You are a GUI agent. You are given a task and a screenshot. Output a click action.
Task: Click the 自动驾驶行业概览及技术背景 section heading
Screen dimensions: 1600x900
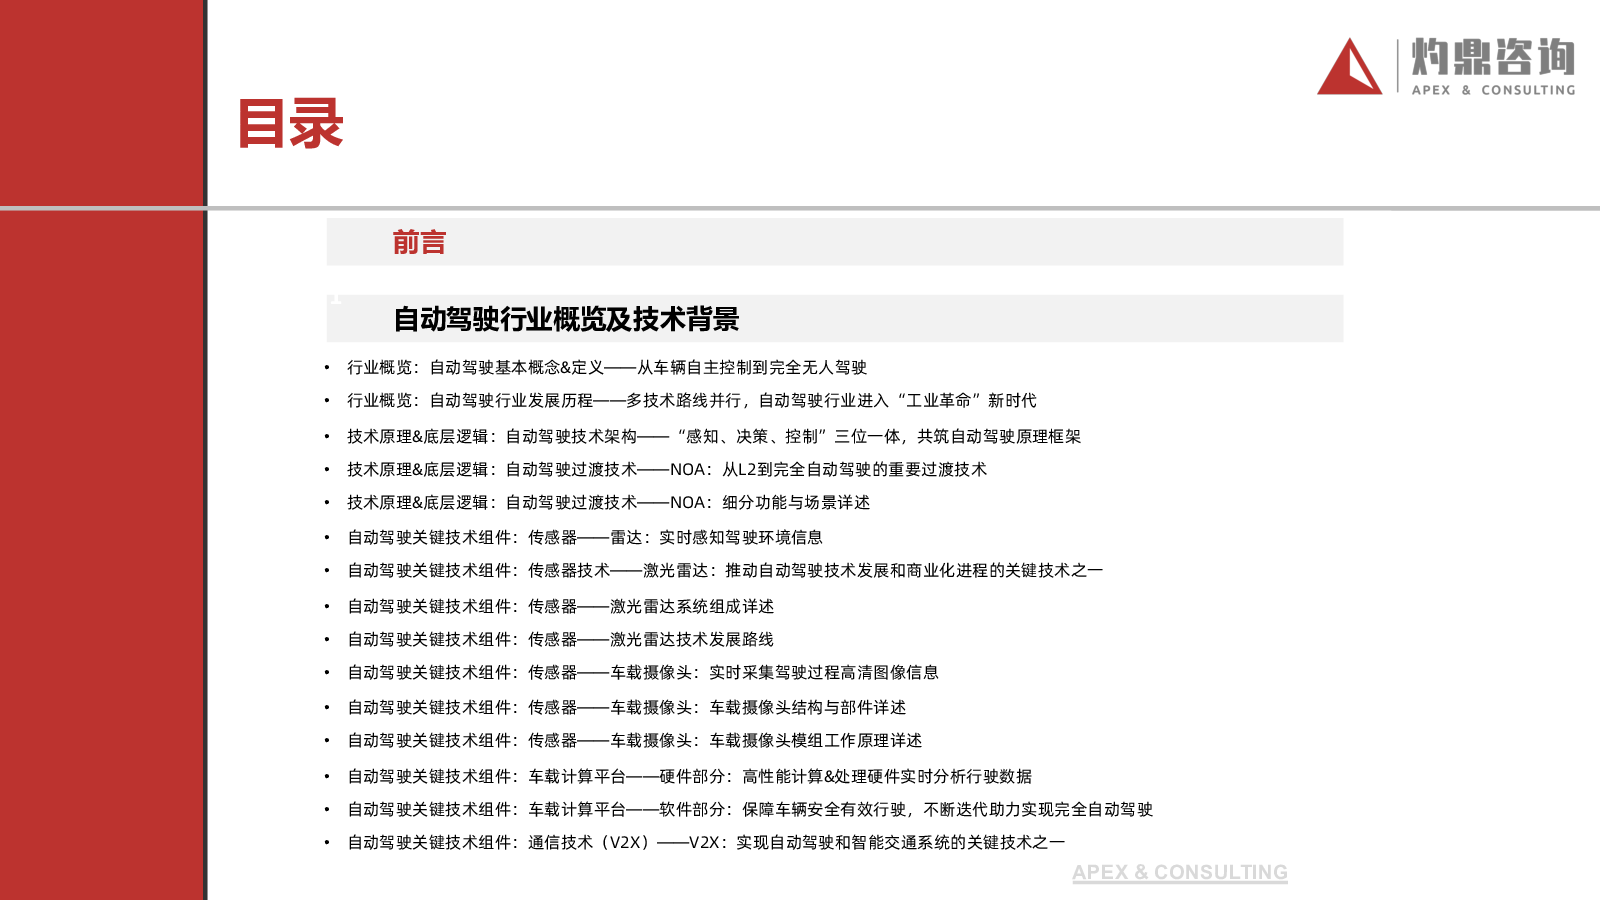coord(566,319)
